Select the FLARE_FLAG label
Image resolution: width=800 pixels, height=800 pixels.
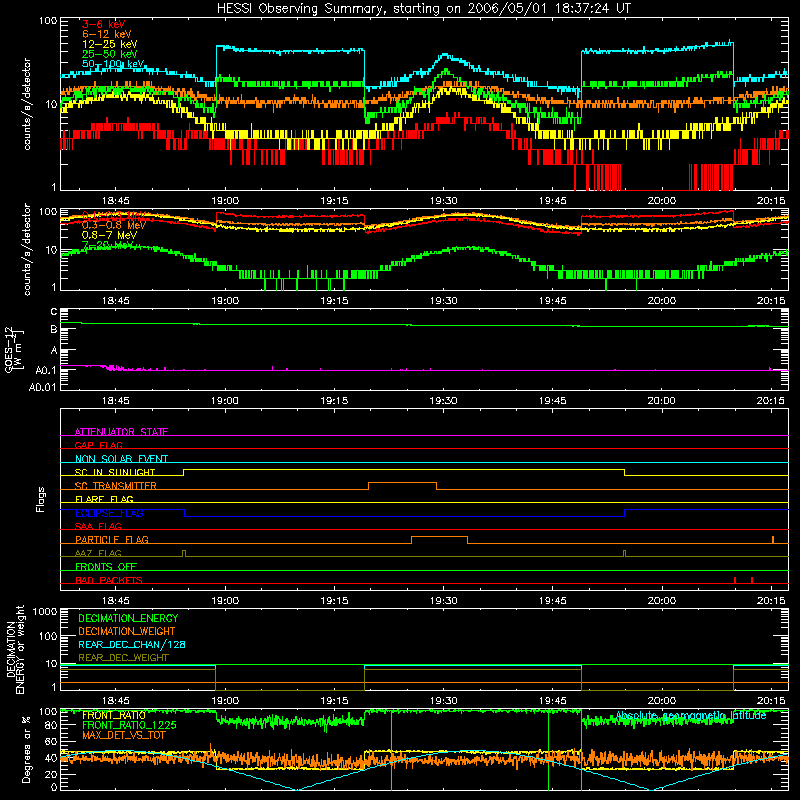(104, 499)
